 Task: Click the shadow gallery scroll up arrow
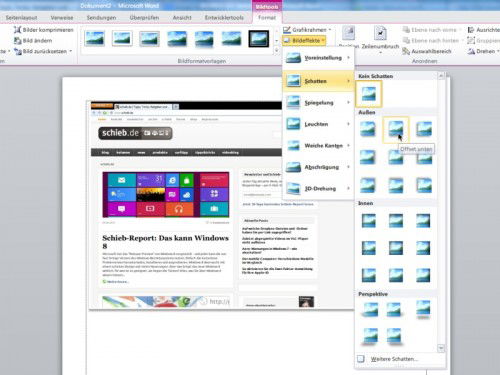click(441, 76)
